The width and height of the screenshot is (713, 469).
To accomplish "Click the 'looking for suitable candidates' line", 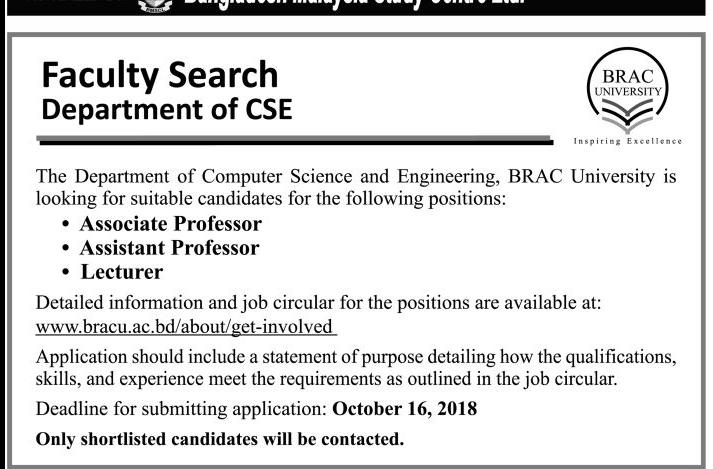I will 271,199.
